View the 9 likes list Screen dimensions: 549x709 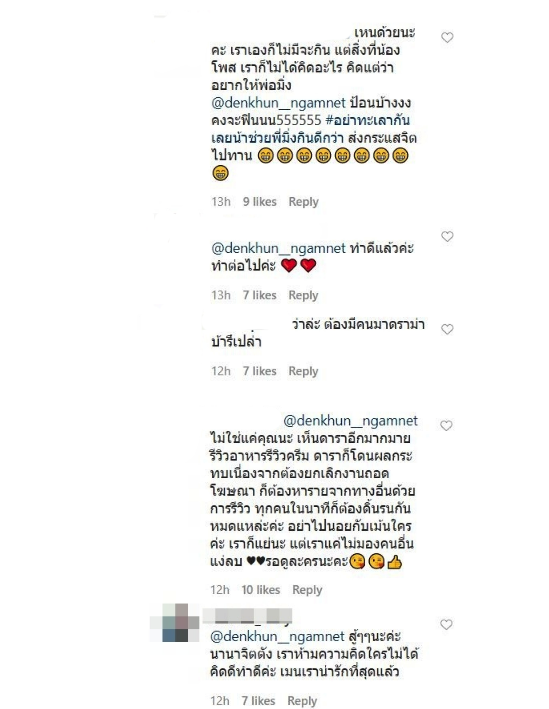coord(260,202)
